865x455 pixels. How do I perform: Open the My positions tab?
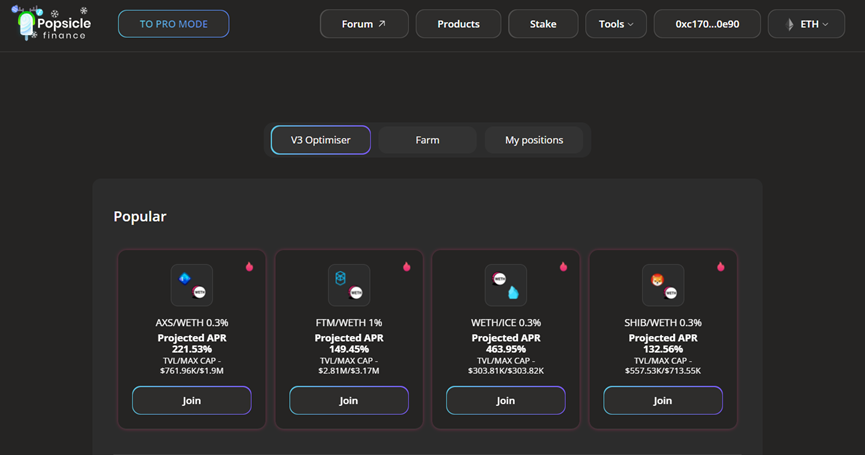(x=534, y=140)
